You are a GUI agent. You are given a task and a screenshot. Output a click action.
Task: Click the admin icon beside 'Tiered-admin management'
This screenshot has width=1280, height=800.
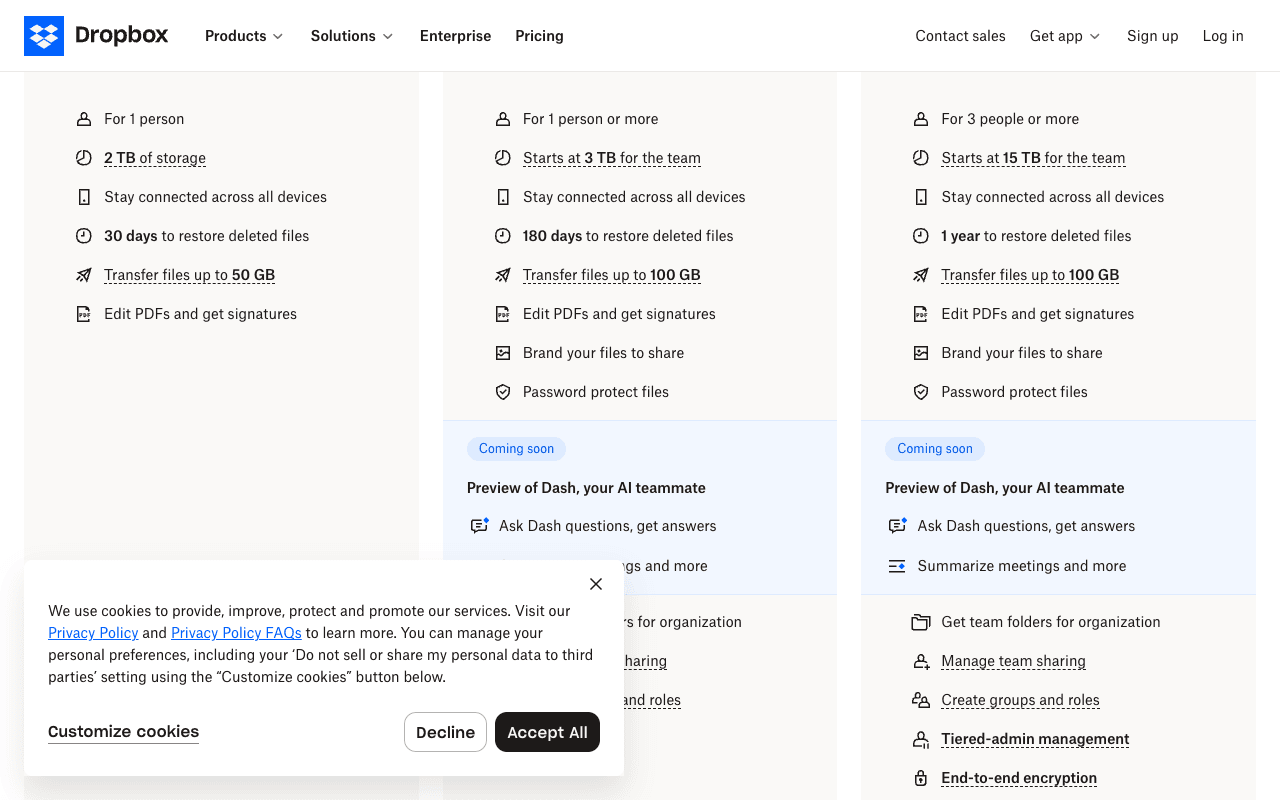(921, 739)
